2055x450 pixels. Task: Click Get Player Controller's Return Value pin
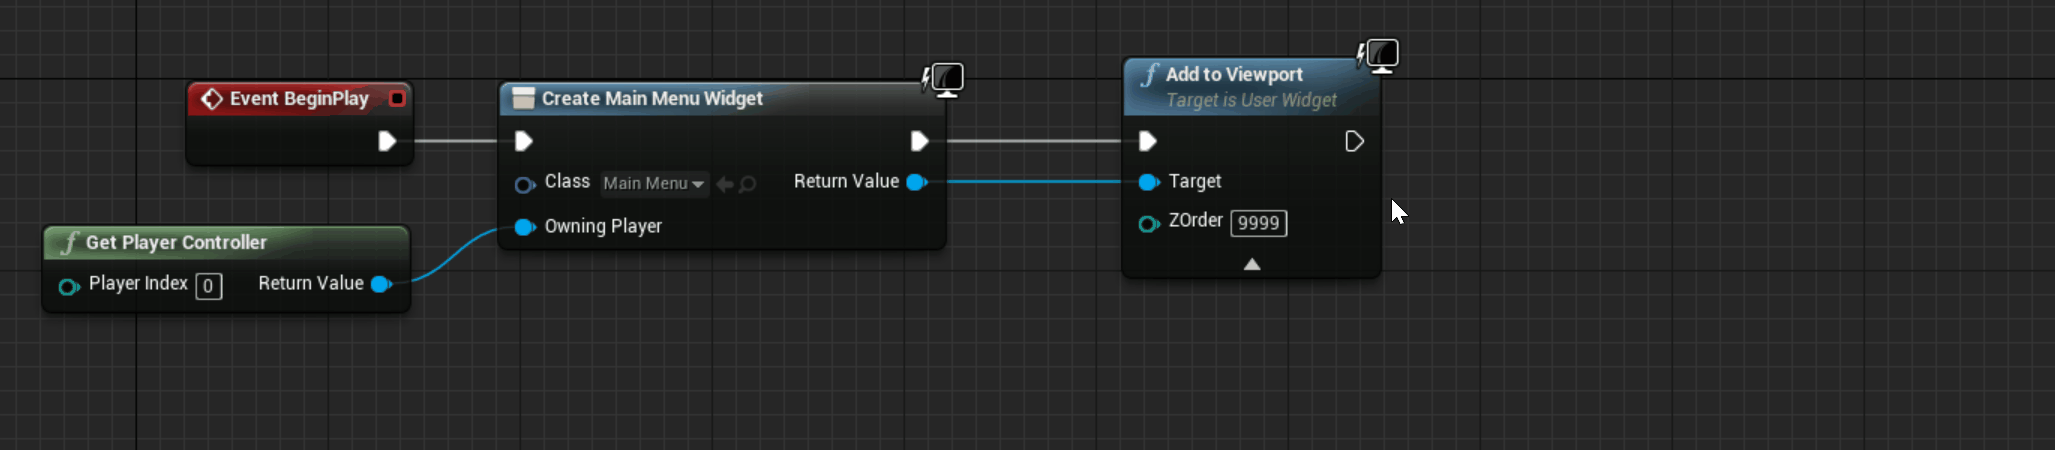pos(380,284)
